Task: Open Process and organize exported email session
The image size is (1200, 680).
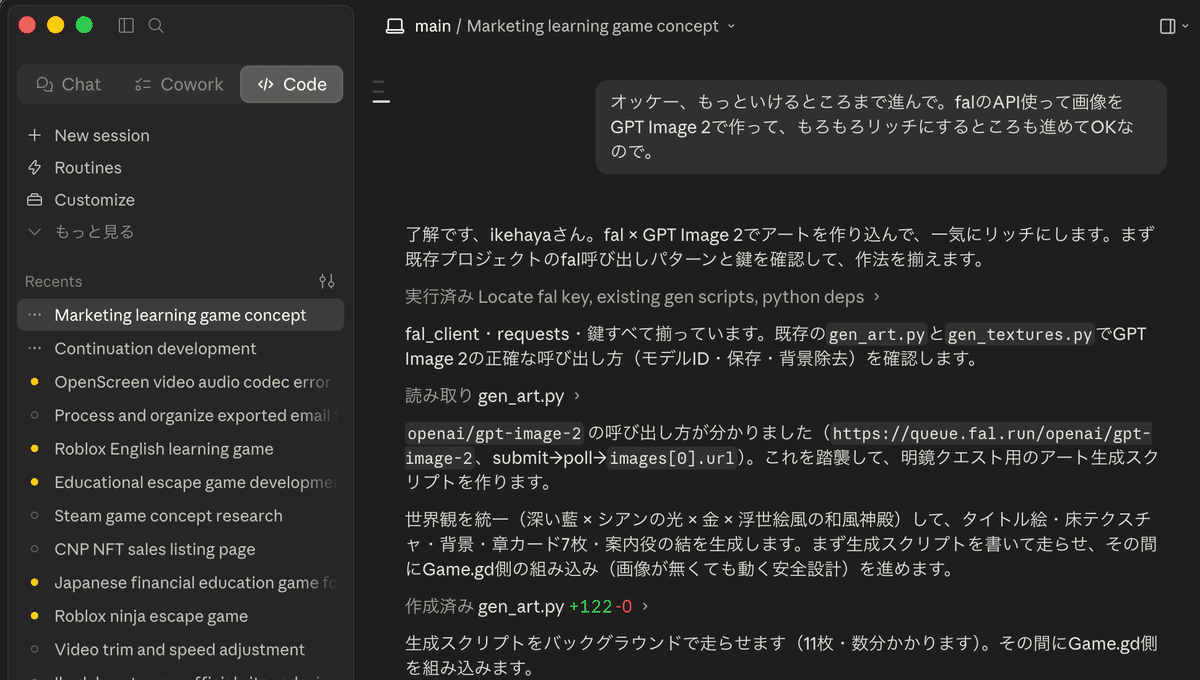Action: tap(181, 415)
